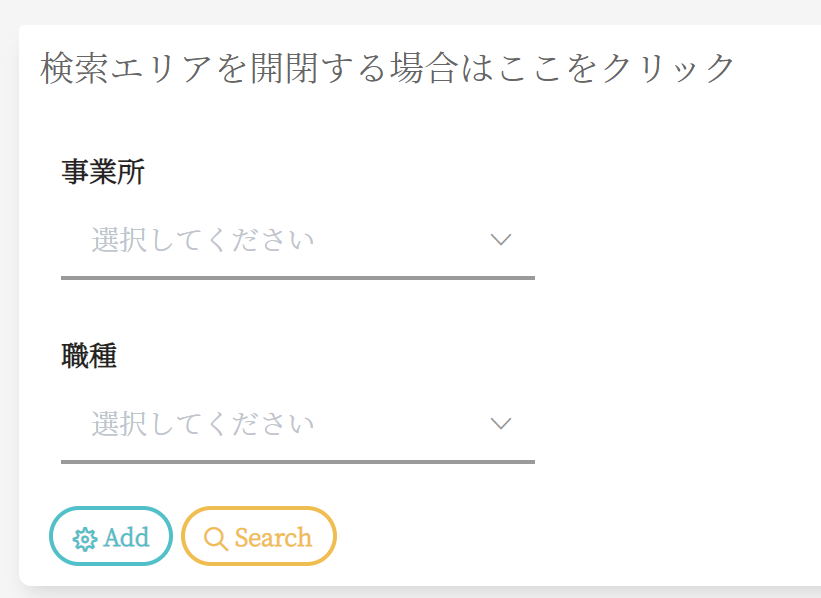Click empty card area right of Search

(580, 538)
